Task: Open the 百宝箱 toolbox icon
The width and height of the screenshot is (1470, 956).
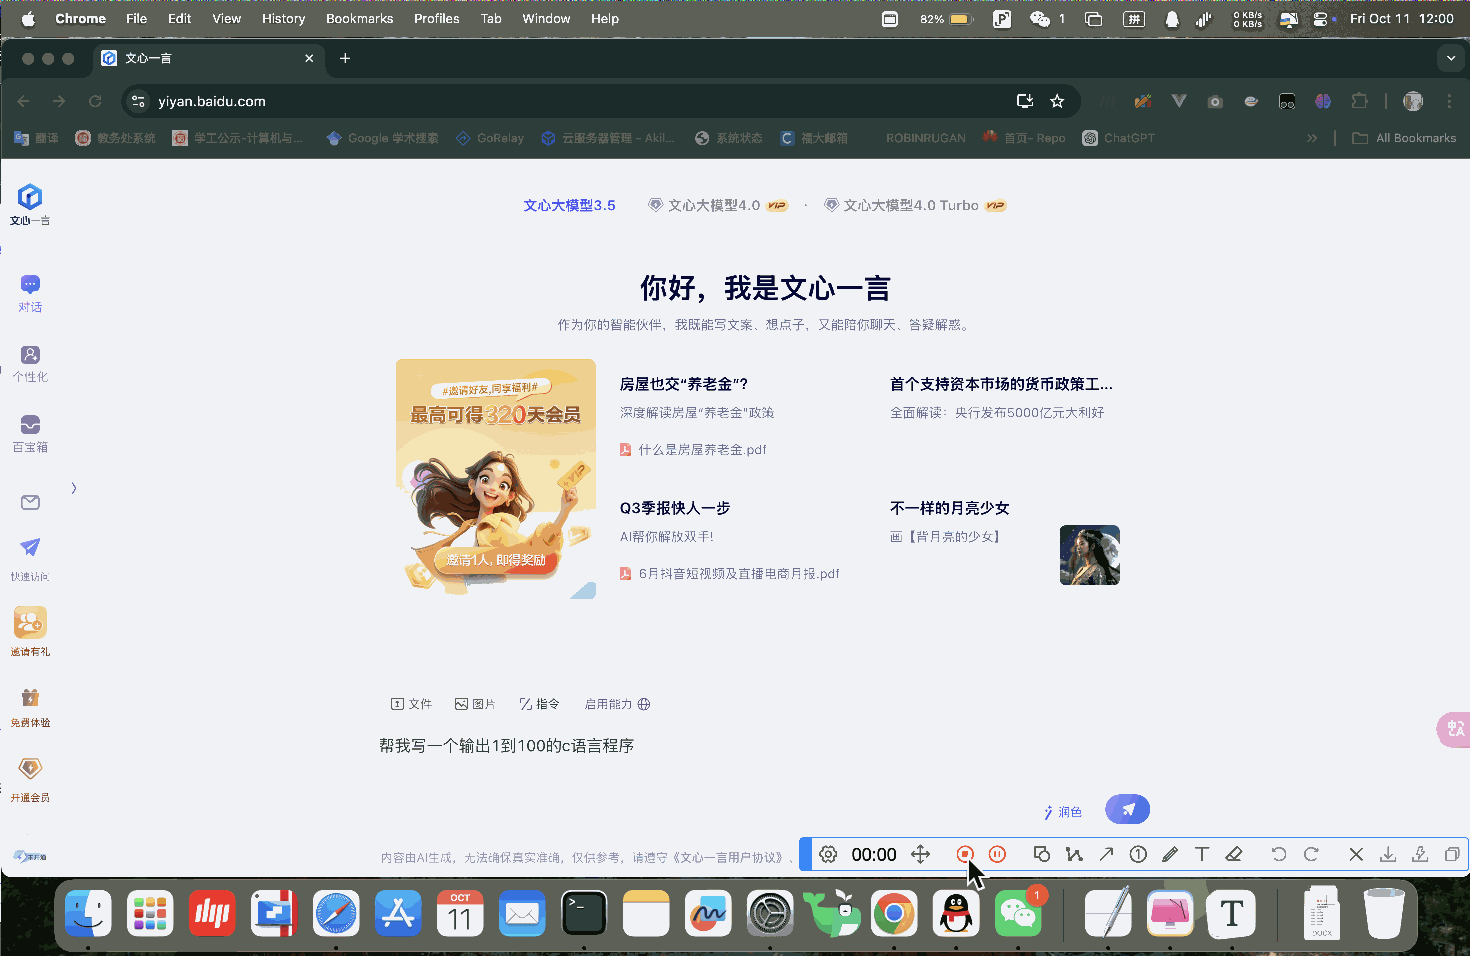Action: point(30,426)
